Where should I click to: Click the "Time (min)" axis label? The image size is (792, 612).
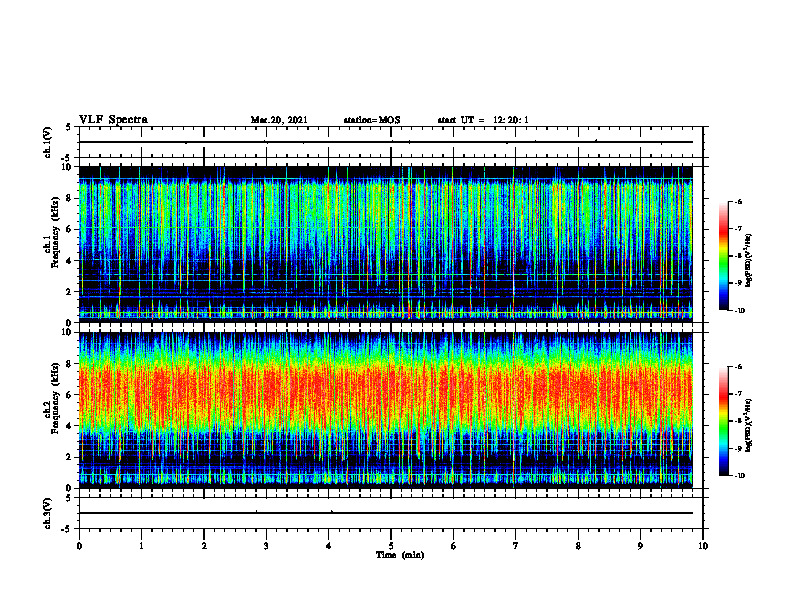400,555
